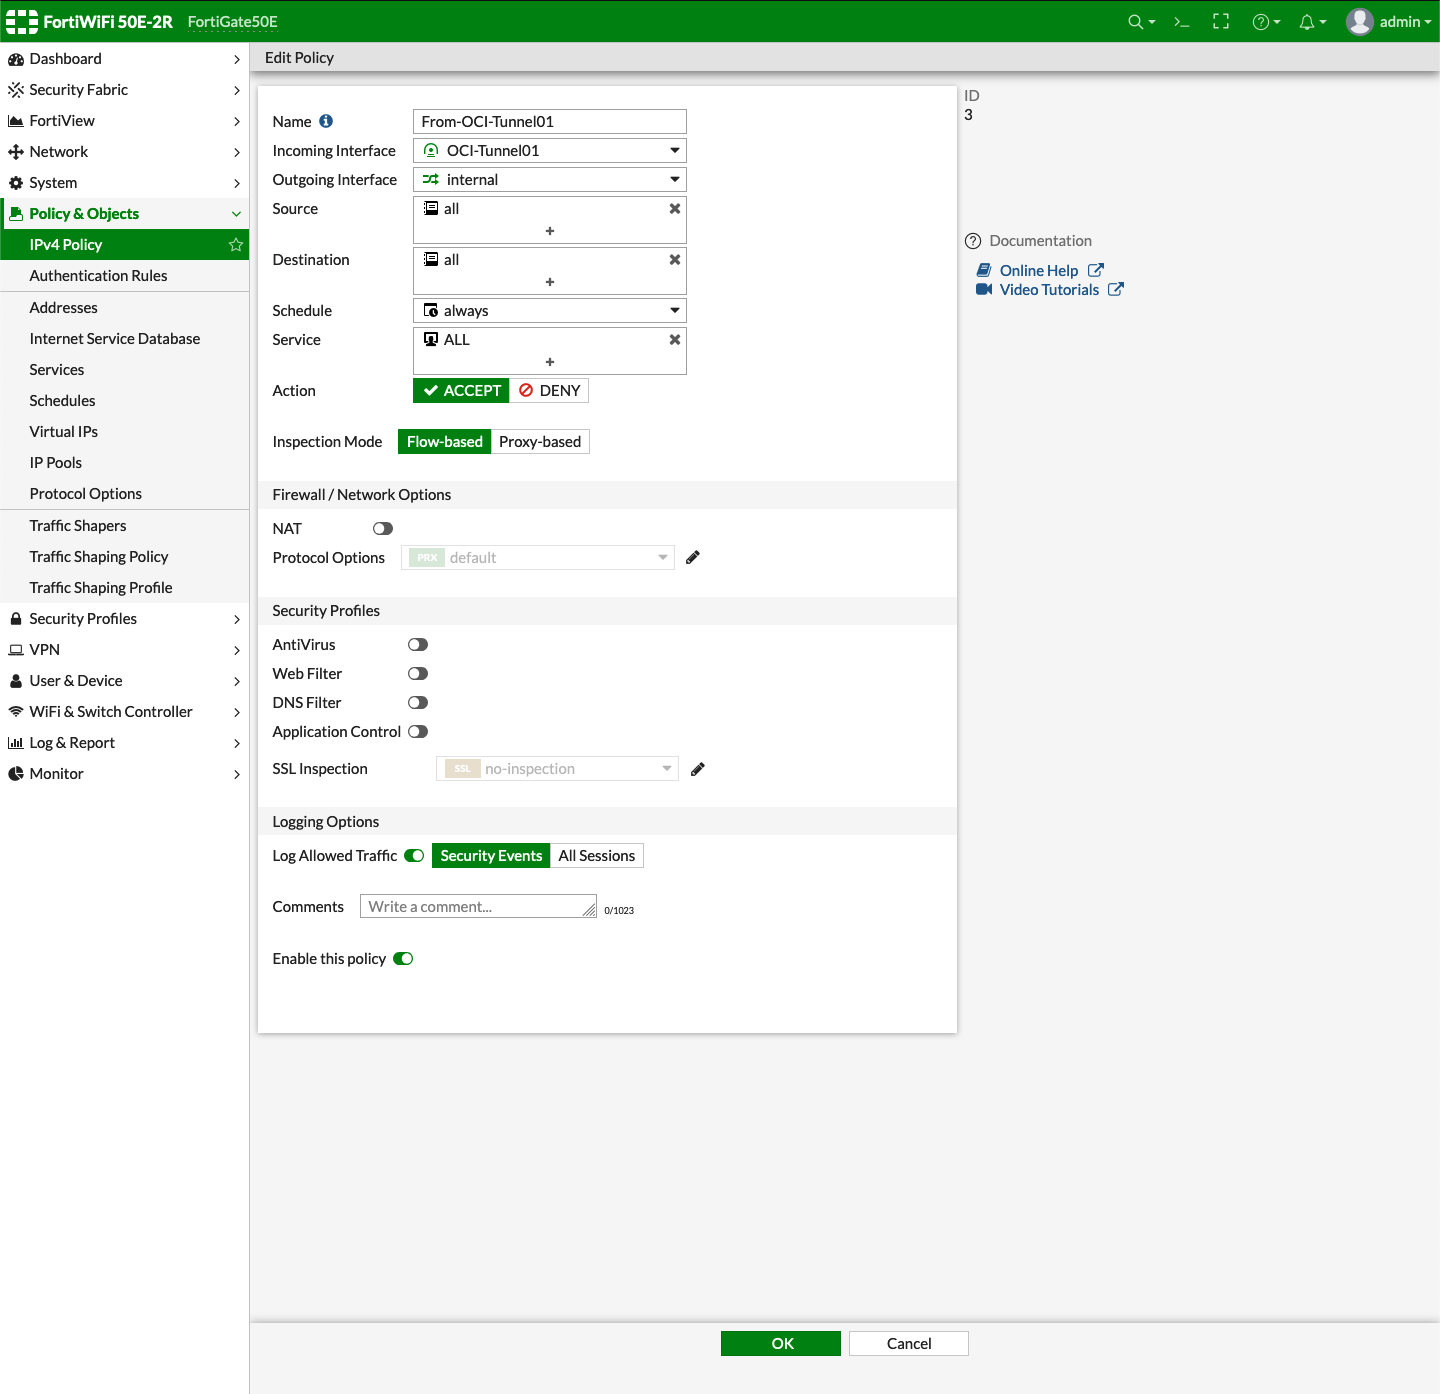The height and width of the screenshot is (1394, 1440).
Task: Open the notifications bell
Action: [1312, 22]
